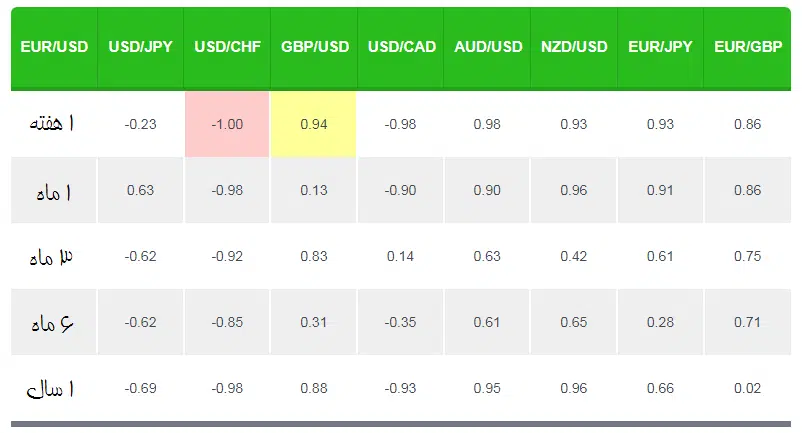Click the USD/CAD column header
Image resolution: width=802 pixels, height=433 pixels.
(x=400, y=47)
